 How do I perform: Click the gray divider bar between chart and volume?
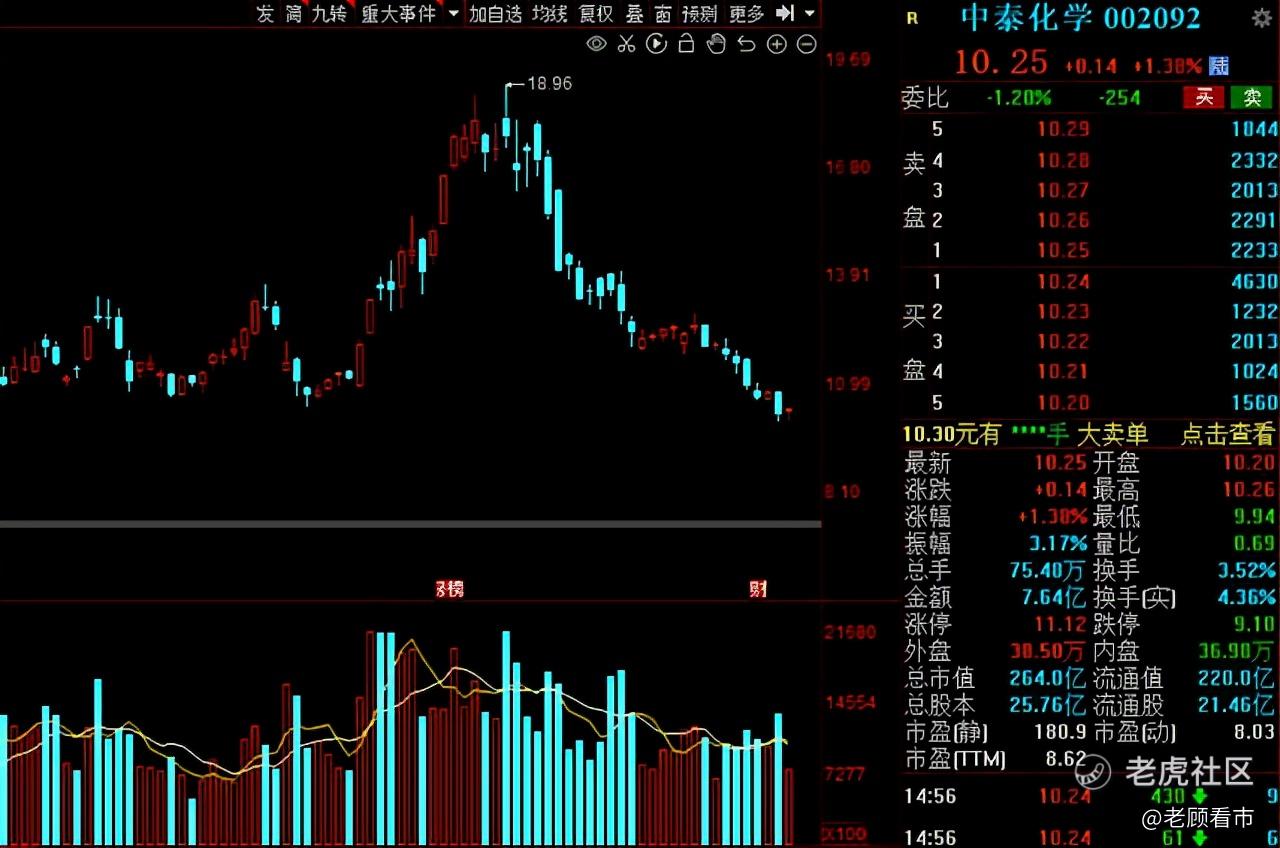410,523
